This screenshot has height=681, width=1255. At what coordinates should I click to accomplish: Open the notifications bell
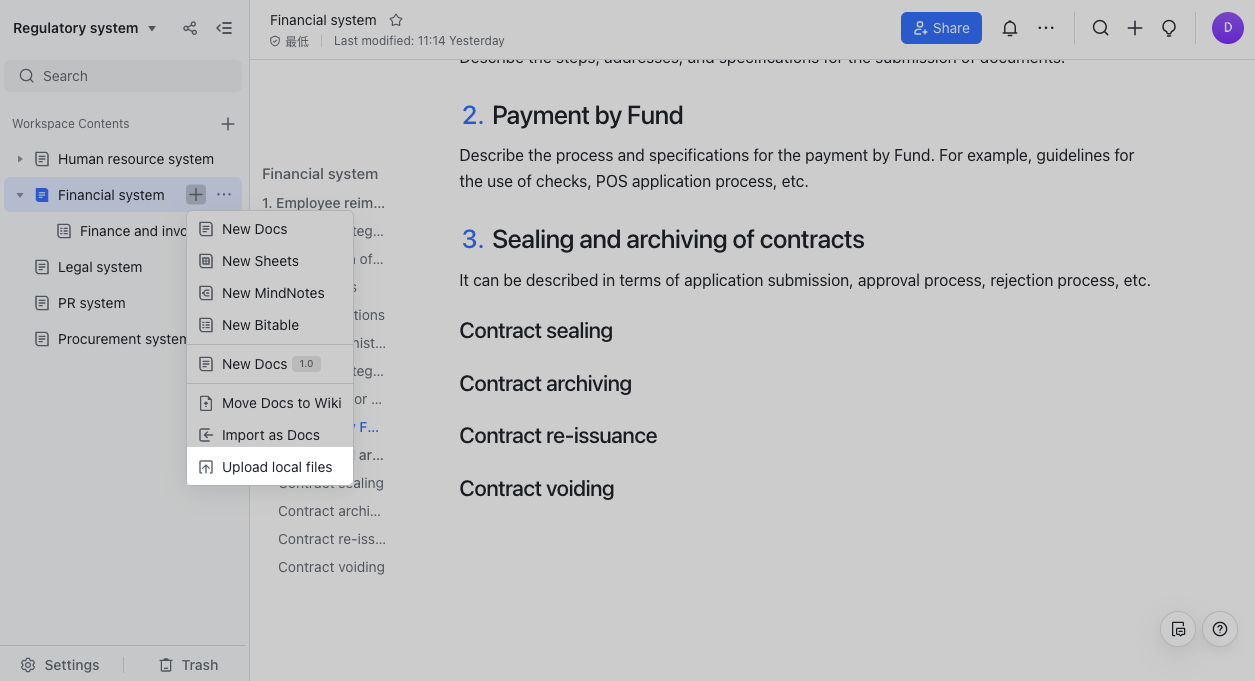coord(1010,28)
